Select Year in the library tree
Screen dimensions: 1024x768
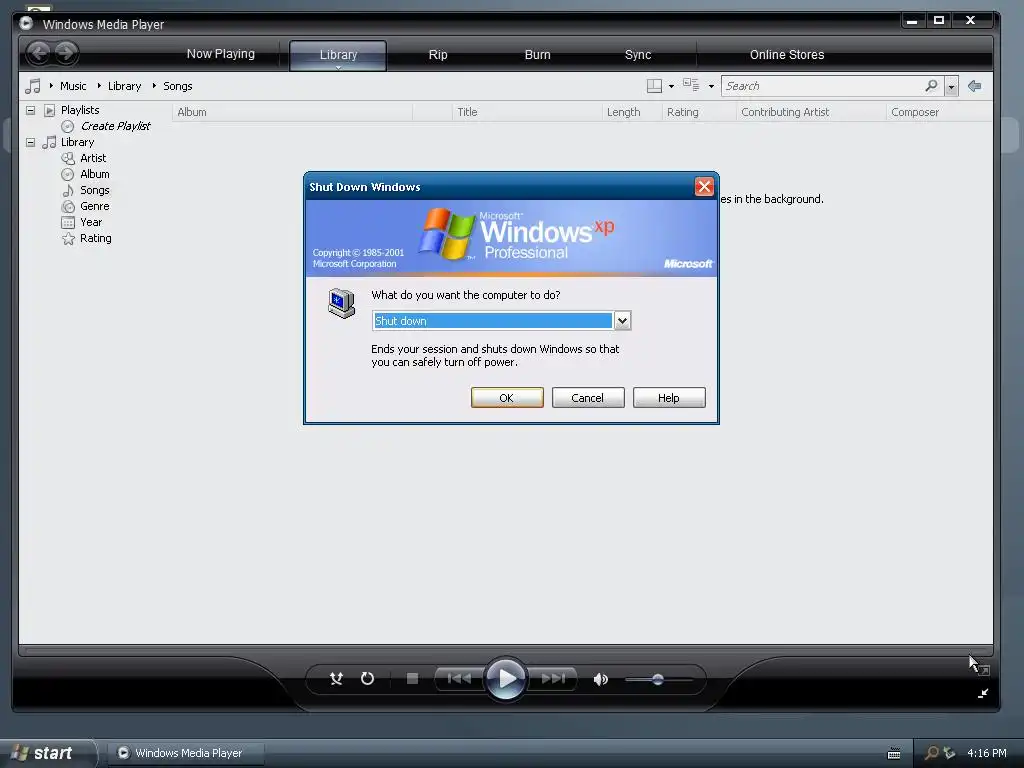pyautogui.click(x=91, y=222)
